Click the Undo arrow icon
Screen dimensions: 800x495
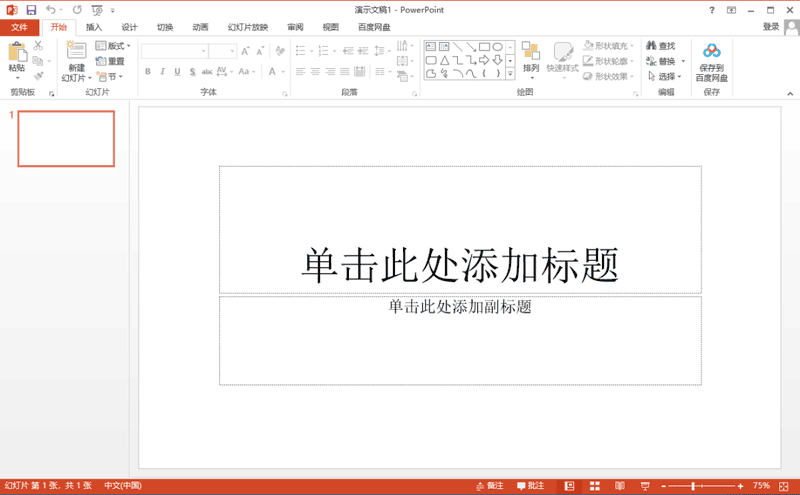point(51,10)
